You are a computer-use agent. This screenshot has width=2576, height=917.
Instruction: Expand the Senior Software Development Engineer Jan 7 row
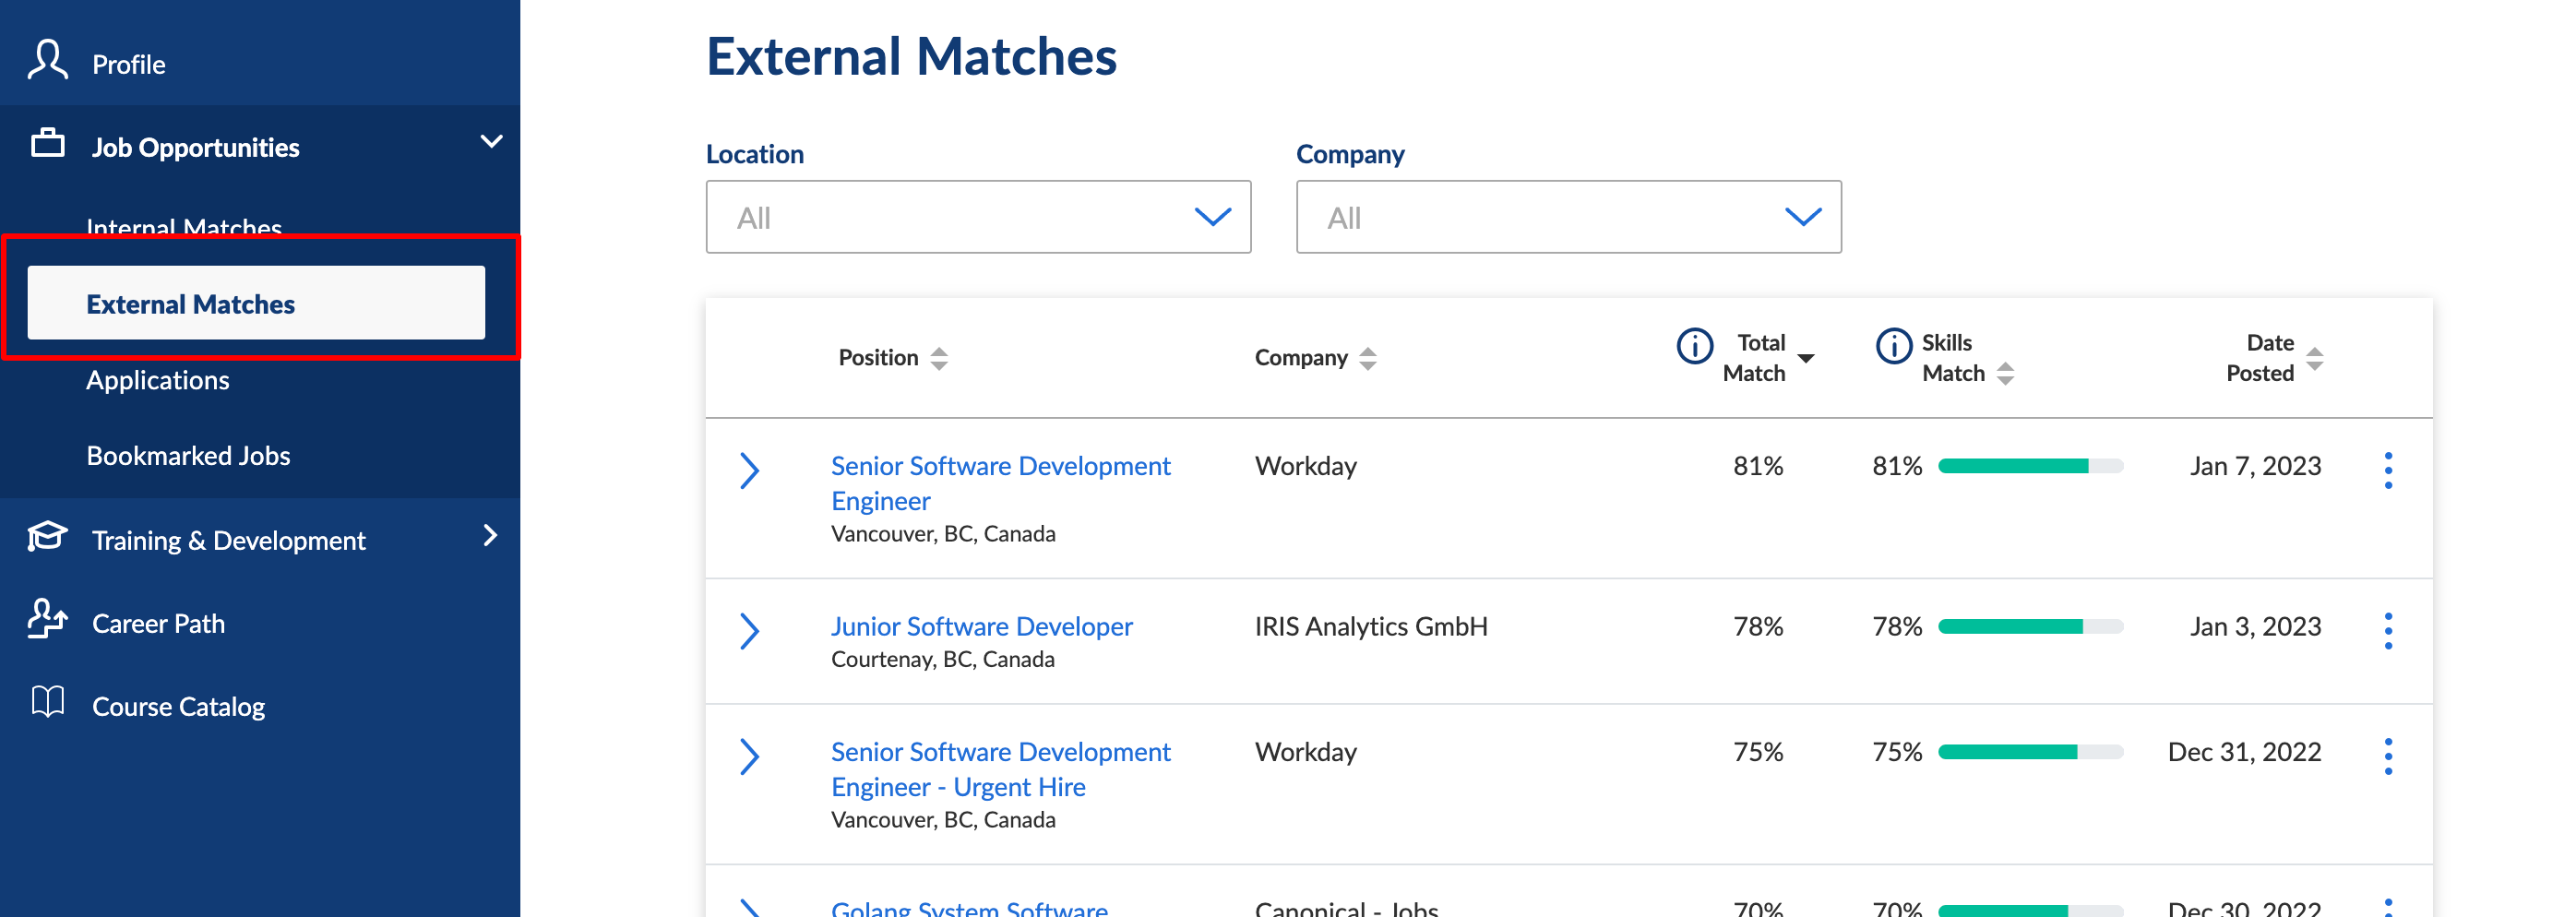tap(749, 470)
